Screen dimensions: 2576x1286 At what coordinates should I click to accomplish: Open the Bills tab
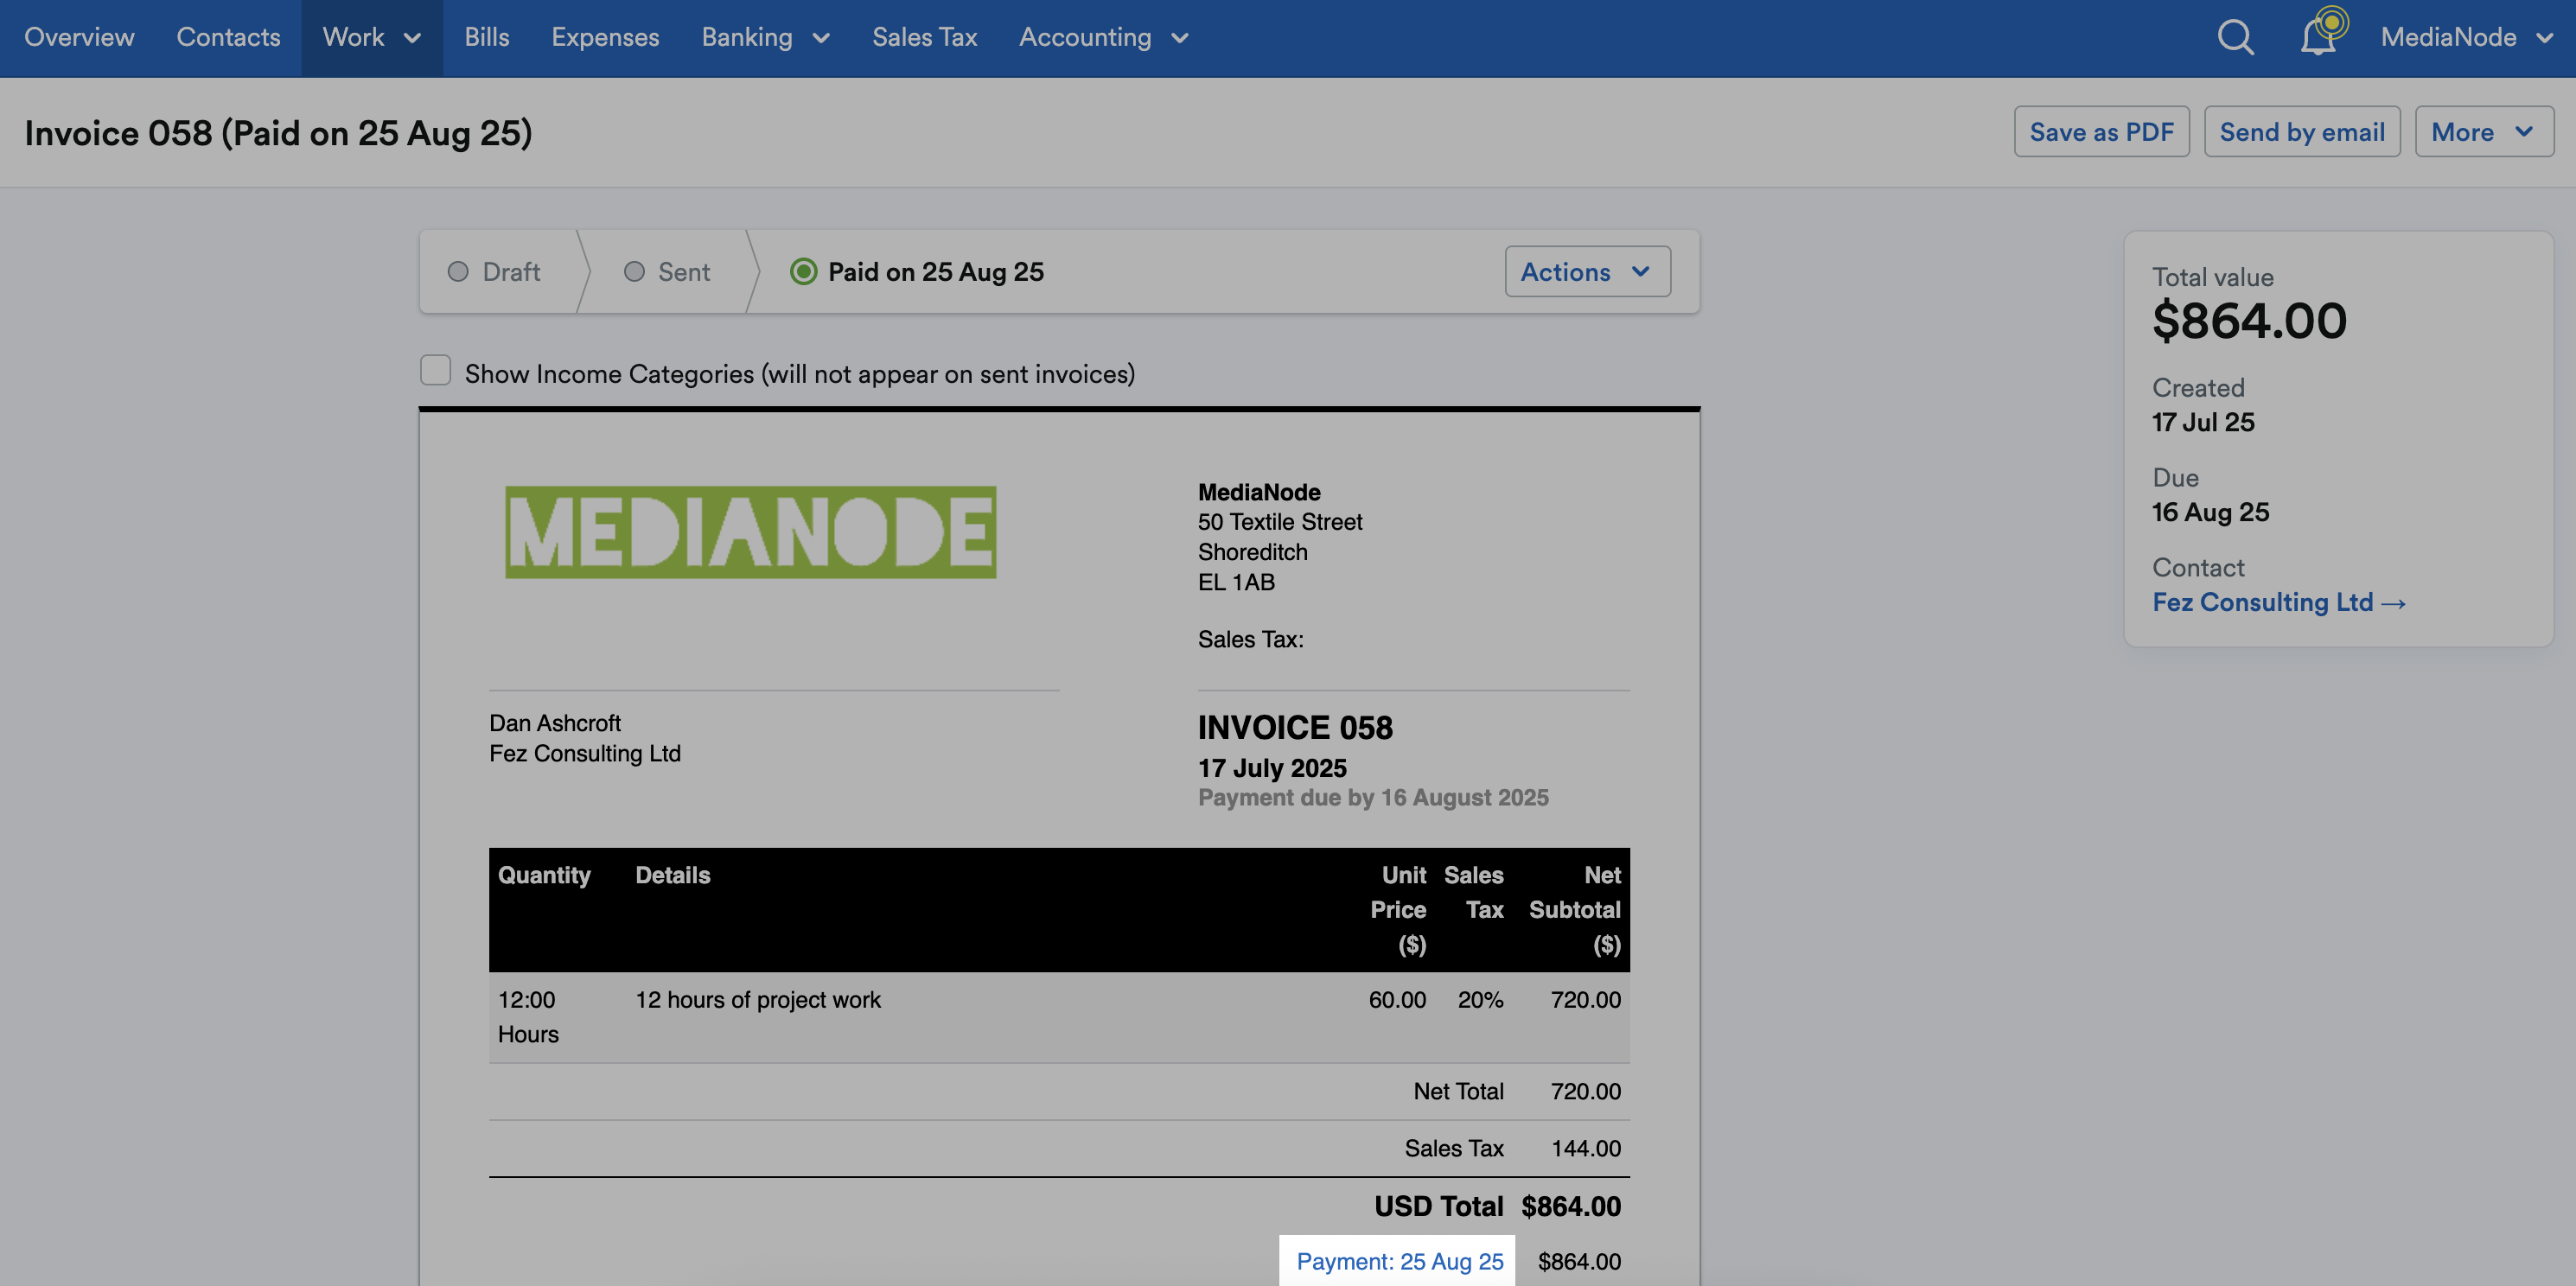click(487, 38)
